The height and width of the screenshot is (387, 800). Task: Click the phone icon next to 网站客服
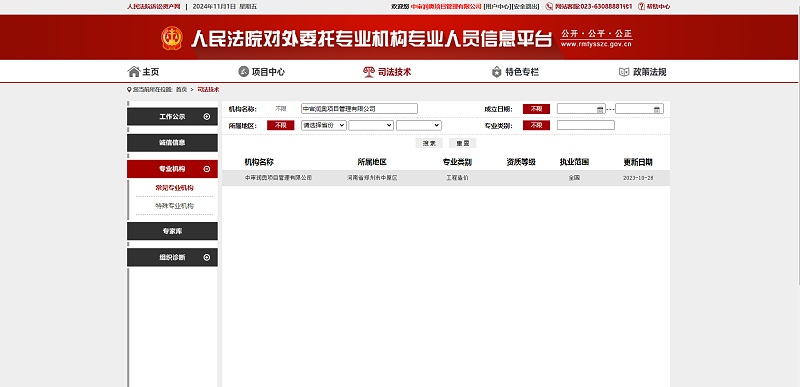tap(549, 7)
